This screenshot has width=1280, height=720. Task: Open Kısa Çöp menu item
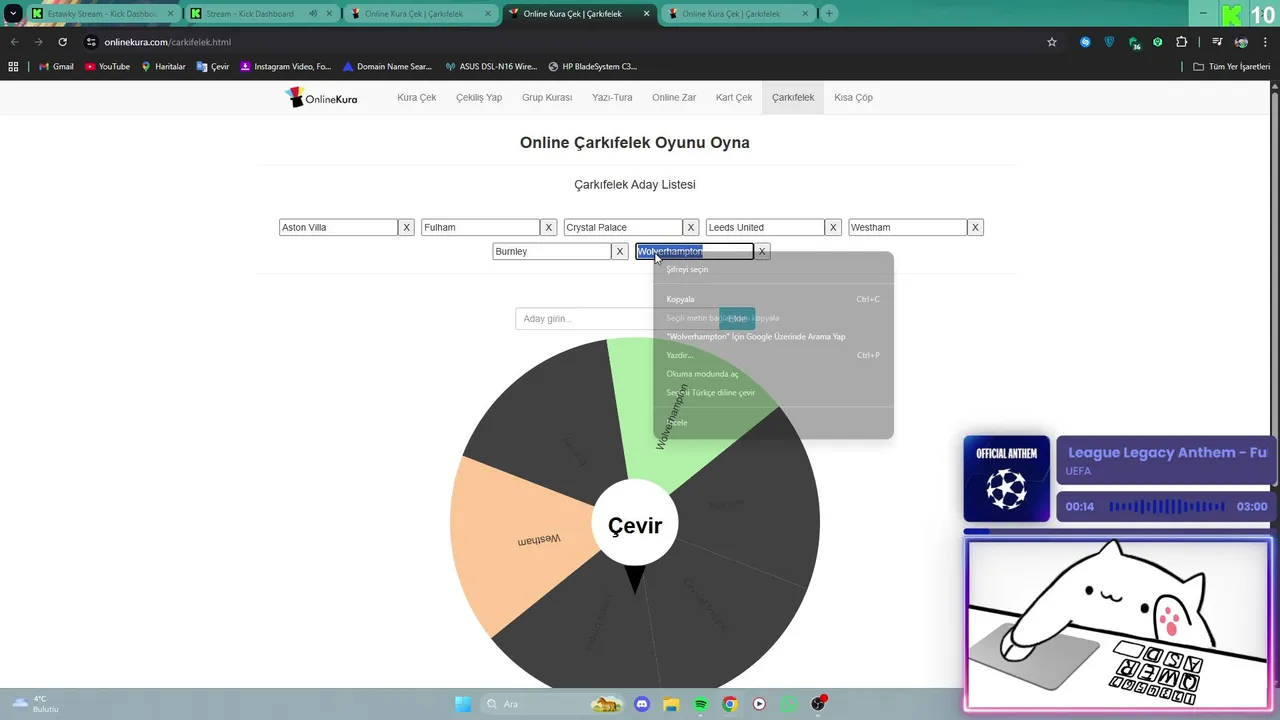[x=853, y=98]
